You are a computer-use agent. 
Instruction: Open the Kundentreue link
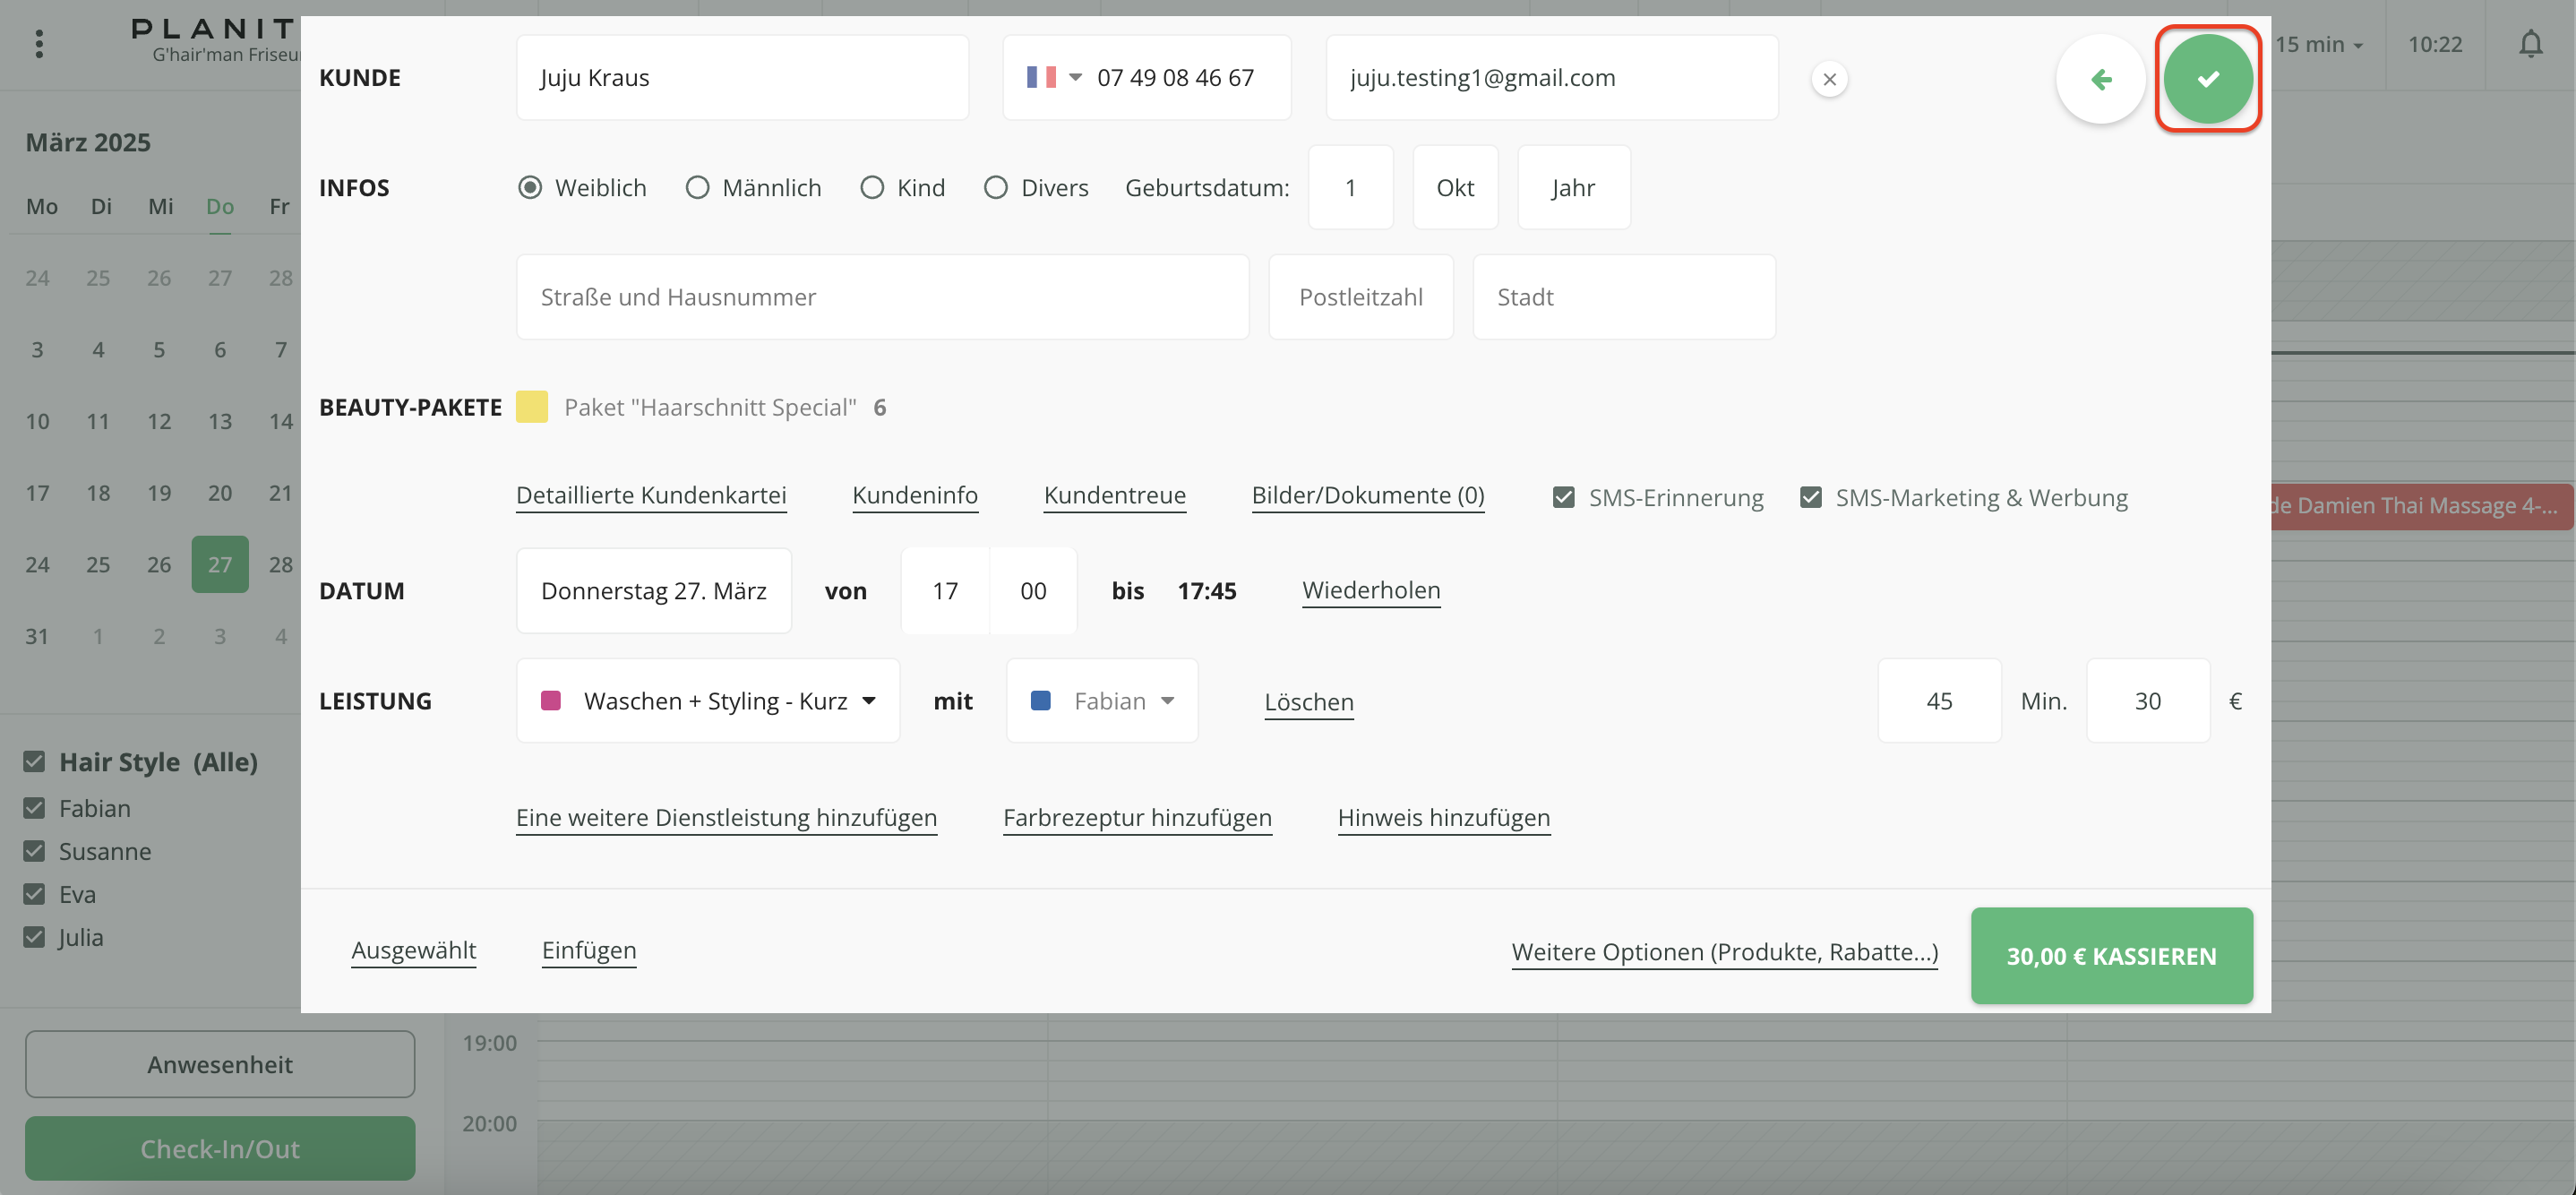coord(1114,495)
